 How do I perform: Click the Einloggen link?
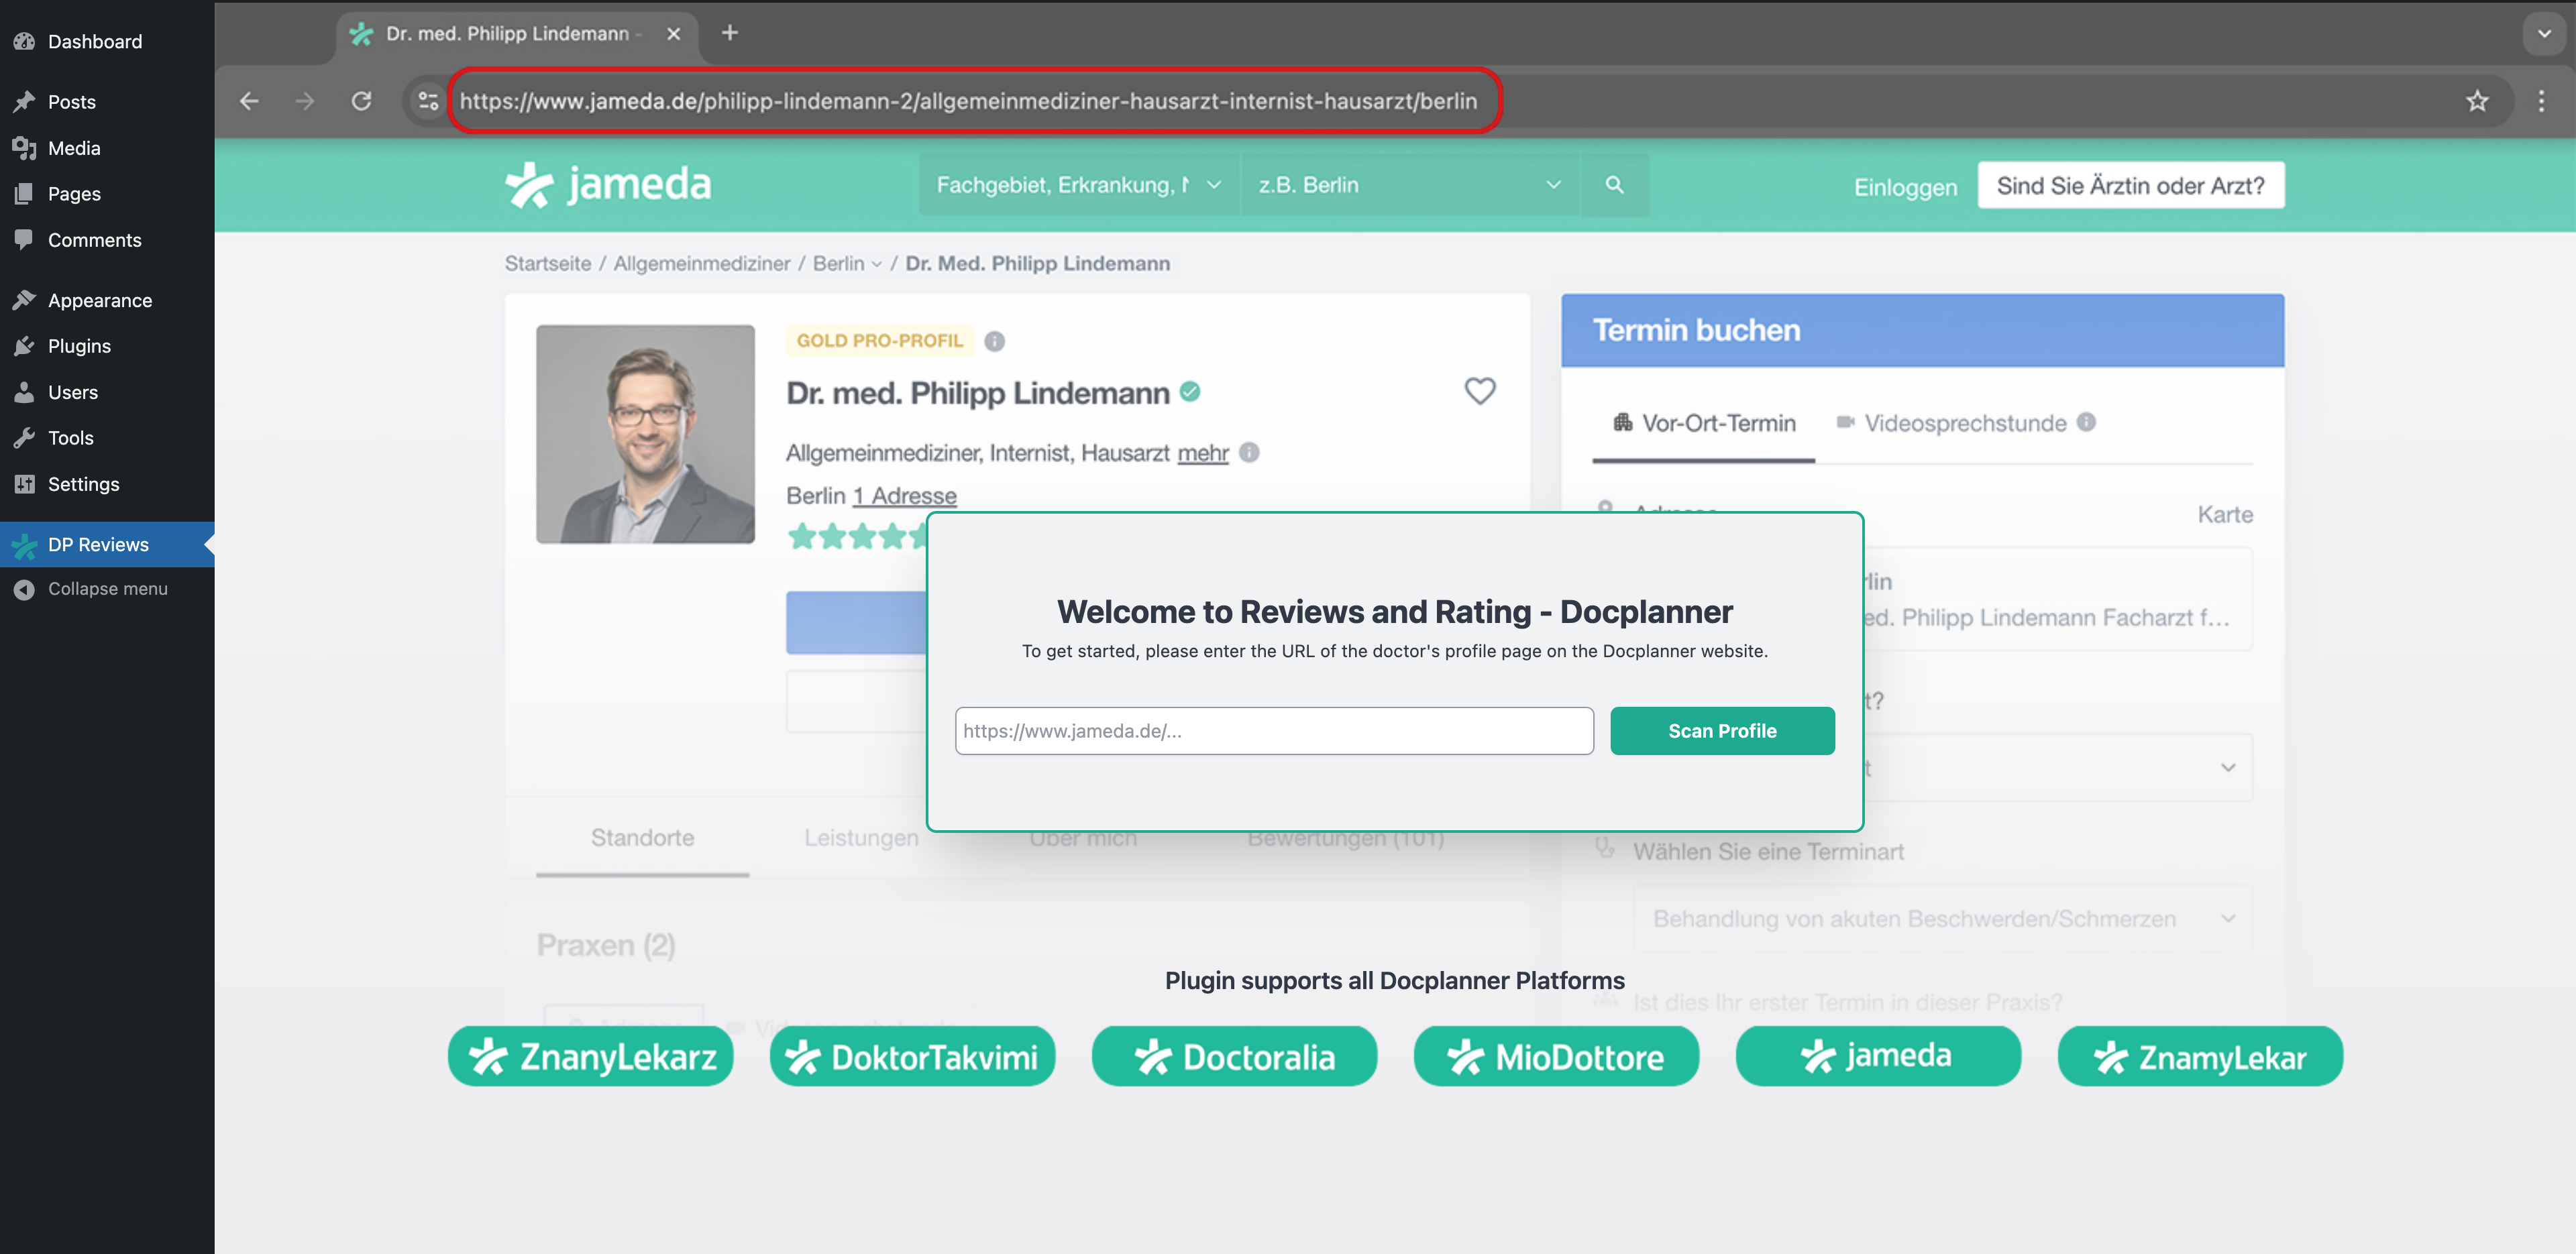point(1905,187)
